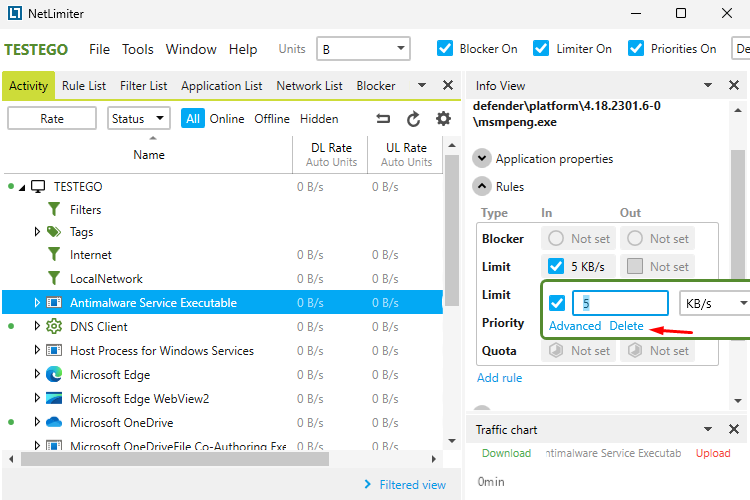This screenshot has height=500, width=750.
Task: Open the Filtered view link
Action: [x=413, y=485]
